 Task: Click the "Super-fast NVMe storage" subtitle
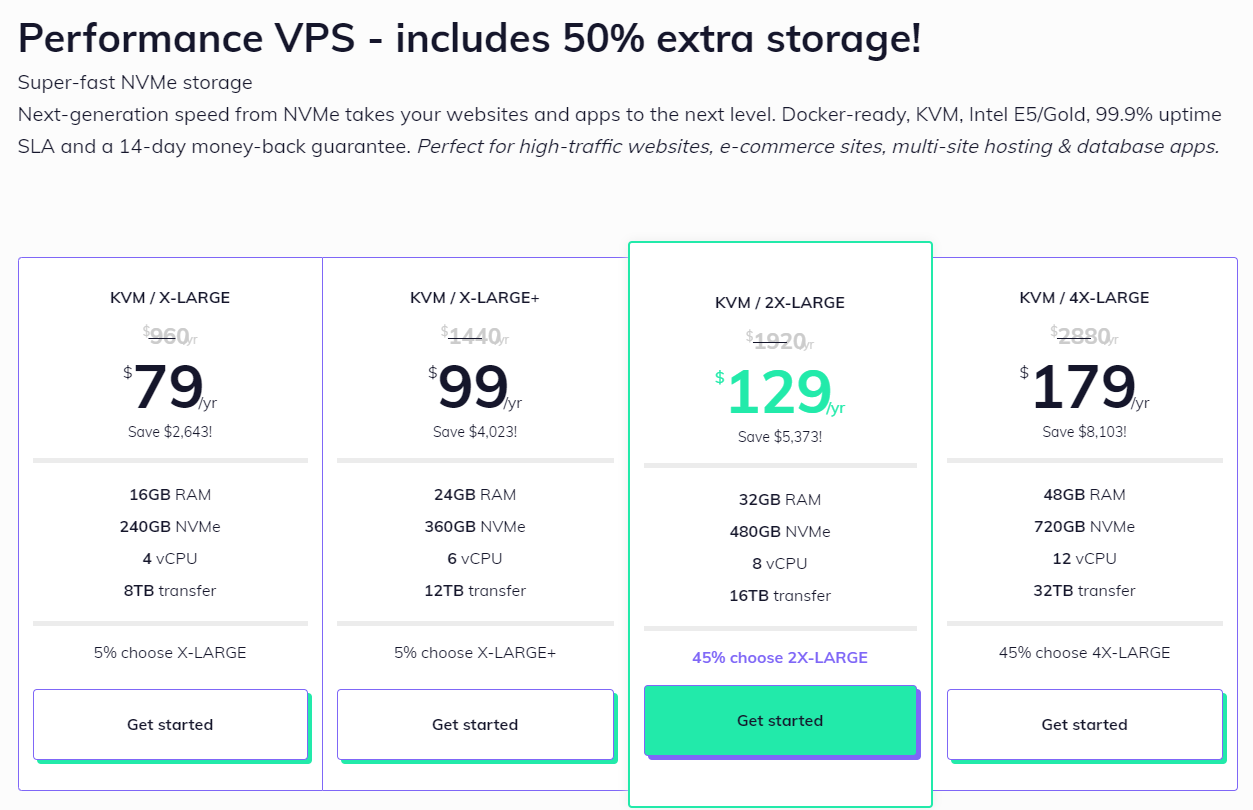(x=135, y=82)
